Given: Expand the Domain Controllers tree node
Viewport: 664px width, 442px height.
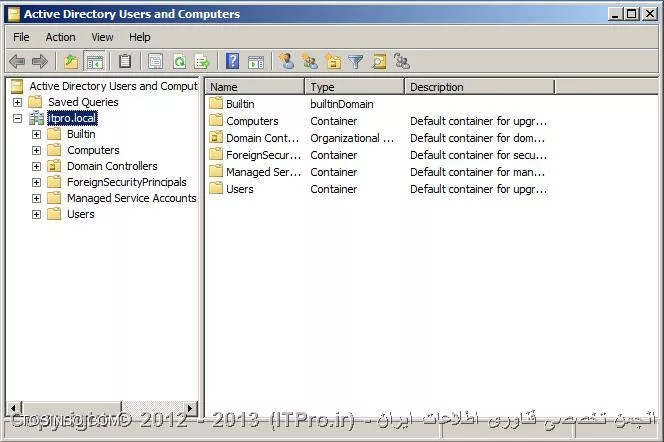Looking at the screenshot, I should click(x=36, y=166).
